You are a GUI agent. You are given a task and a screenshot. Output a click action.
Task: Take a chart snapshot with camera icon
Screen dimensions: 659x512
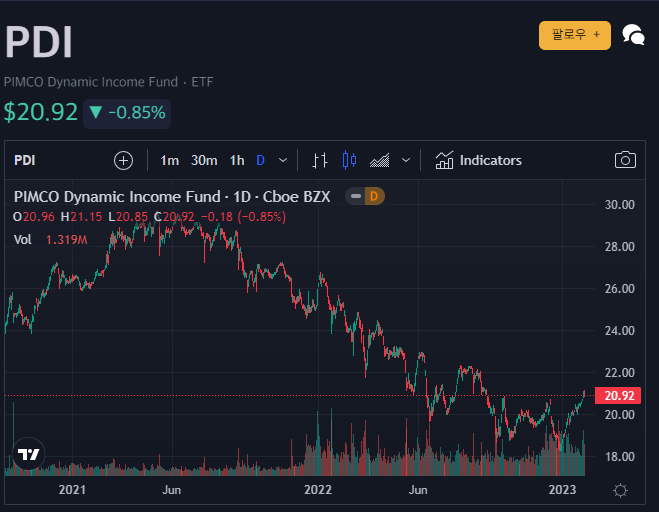pyautogui.click(x=625, y=160)
